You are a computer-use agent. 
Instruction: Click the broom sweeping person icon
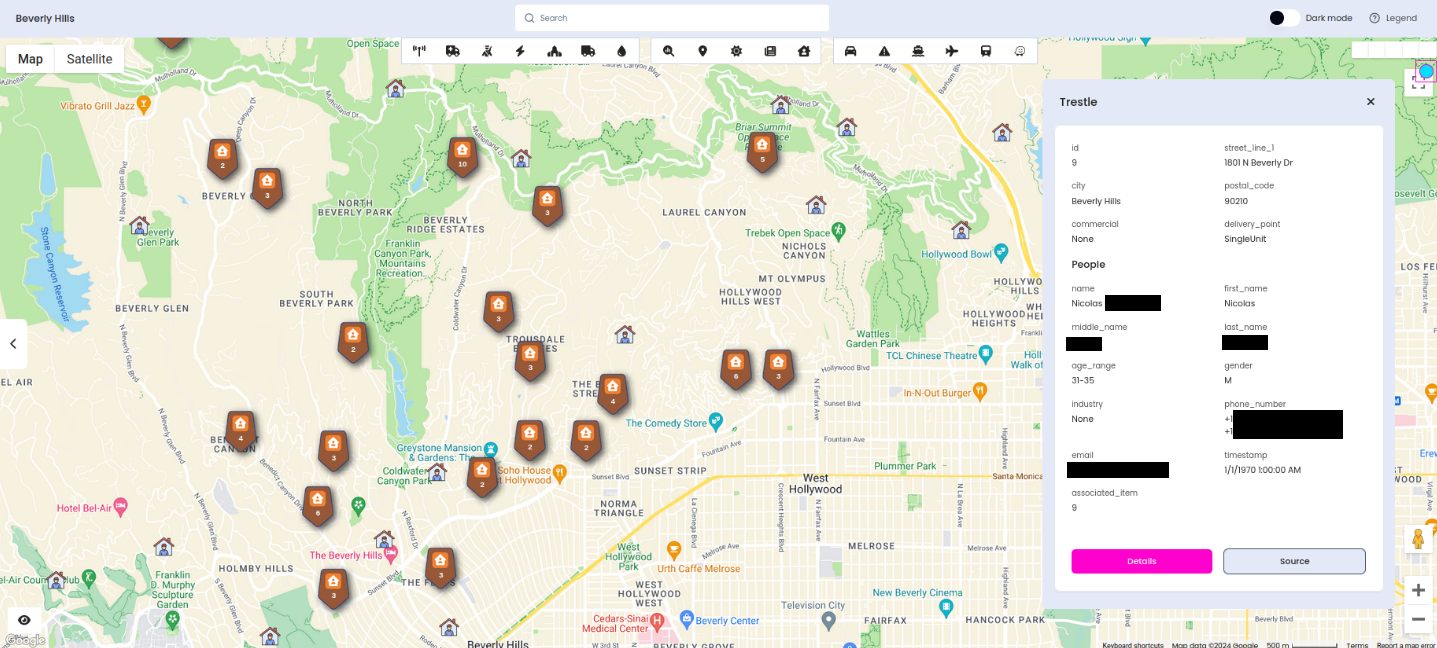486,51
